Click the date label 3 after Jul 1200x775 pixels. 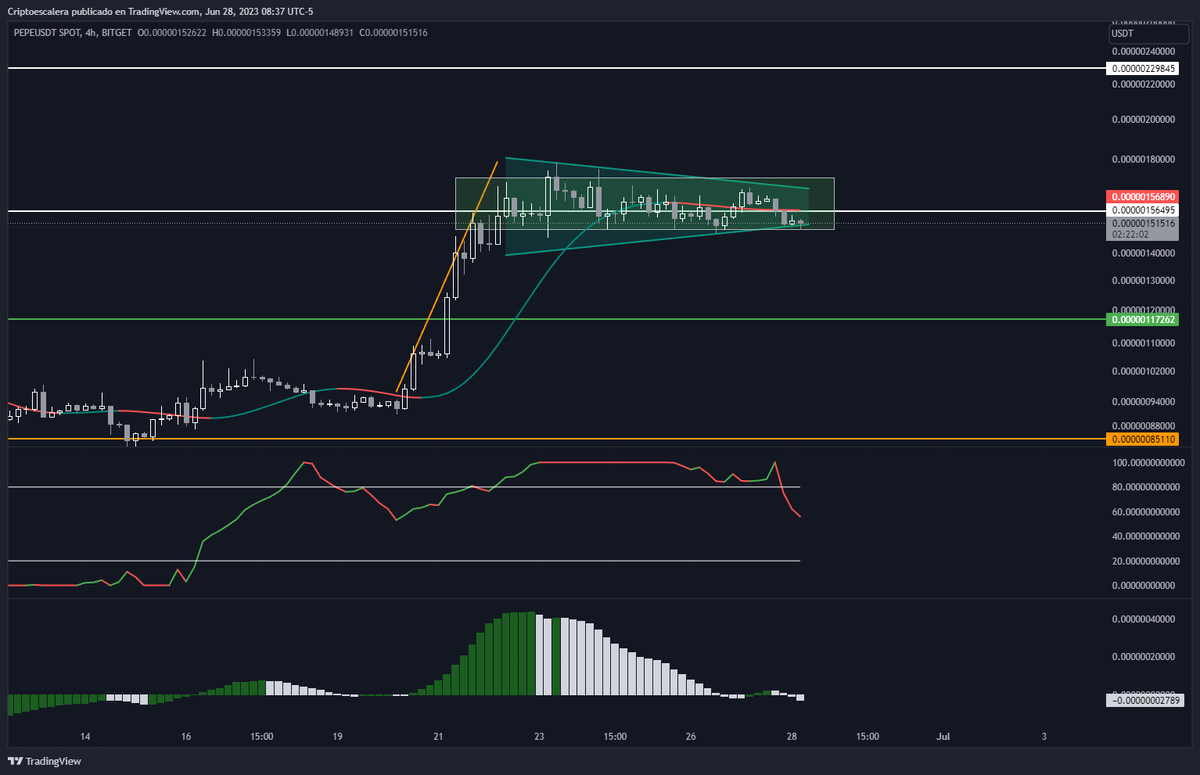[x=1043, y=737]
